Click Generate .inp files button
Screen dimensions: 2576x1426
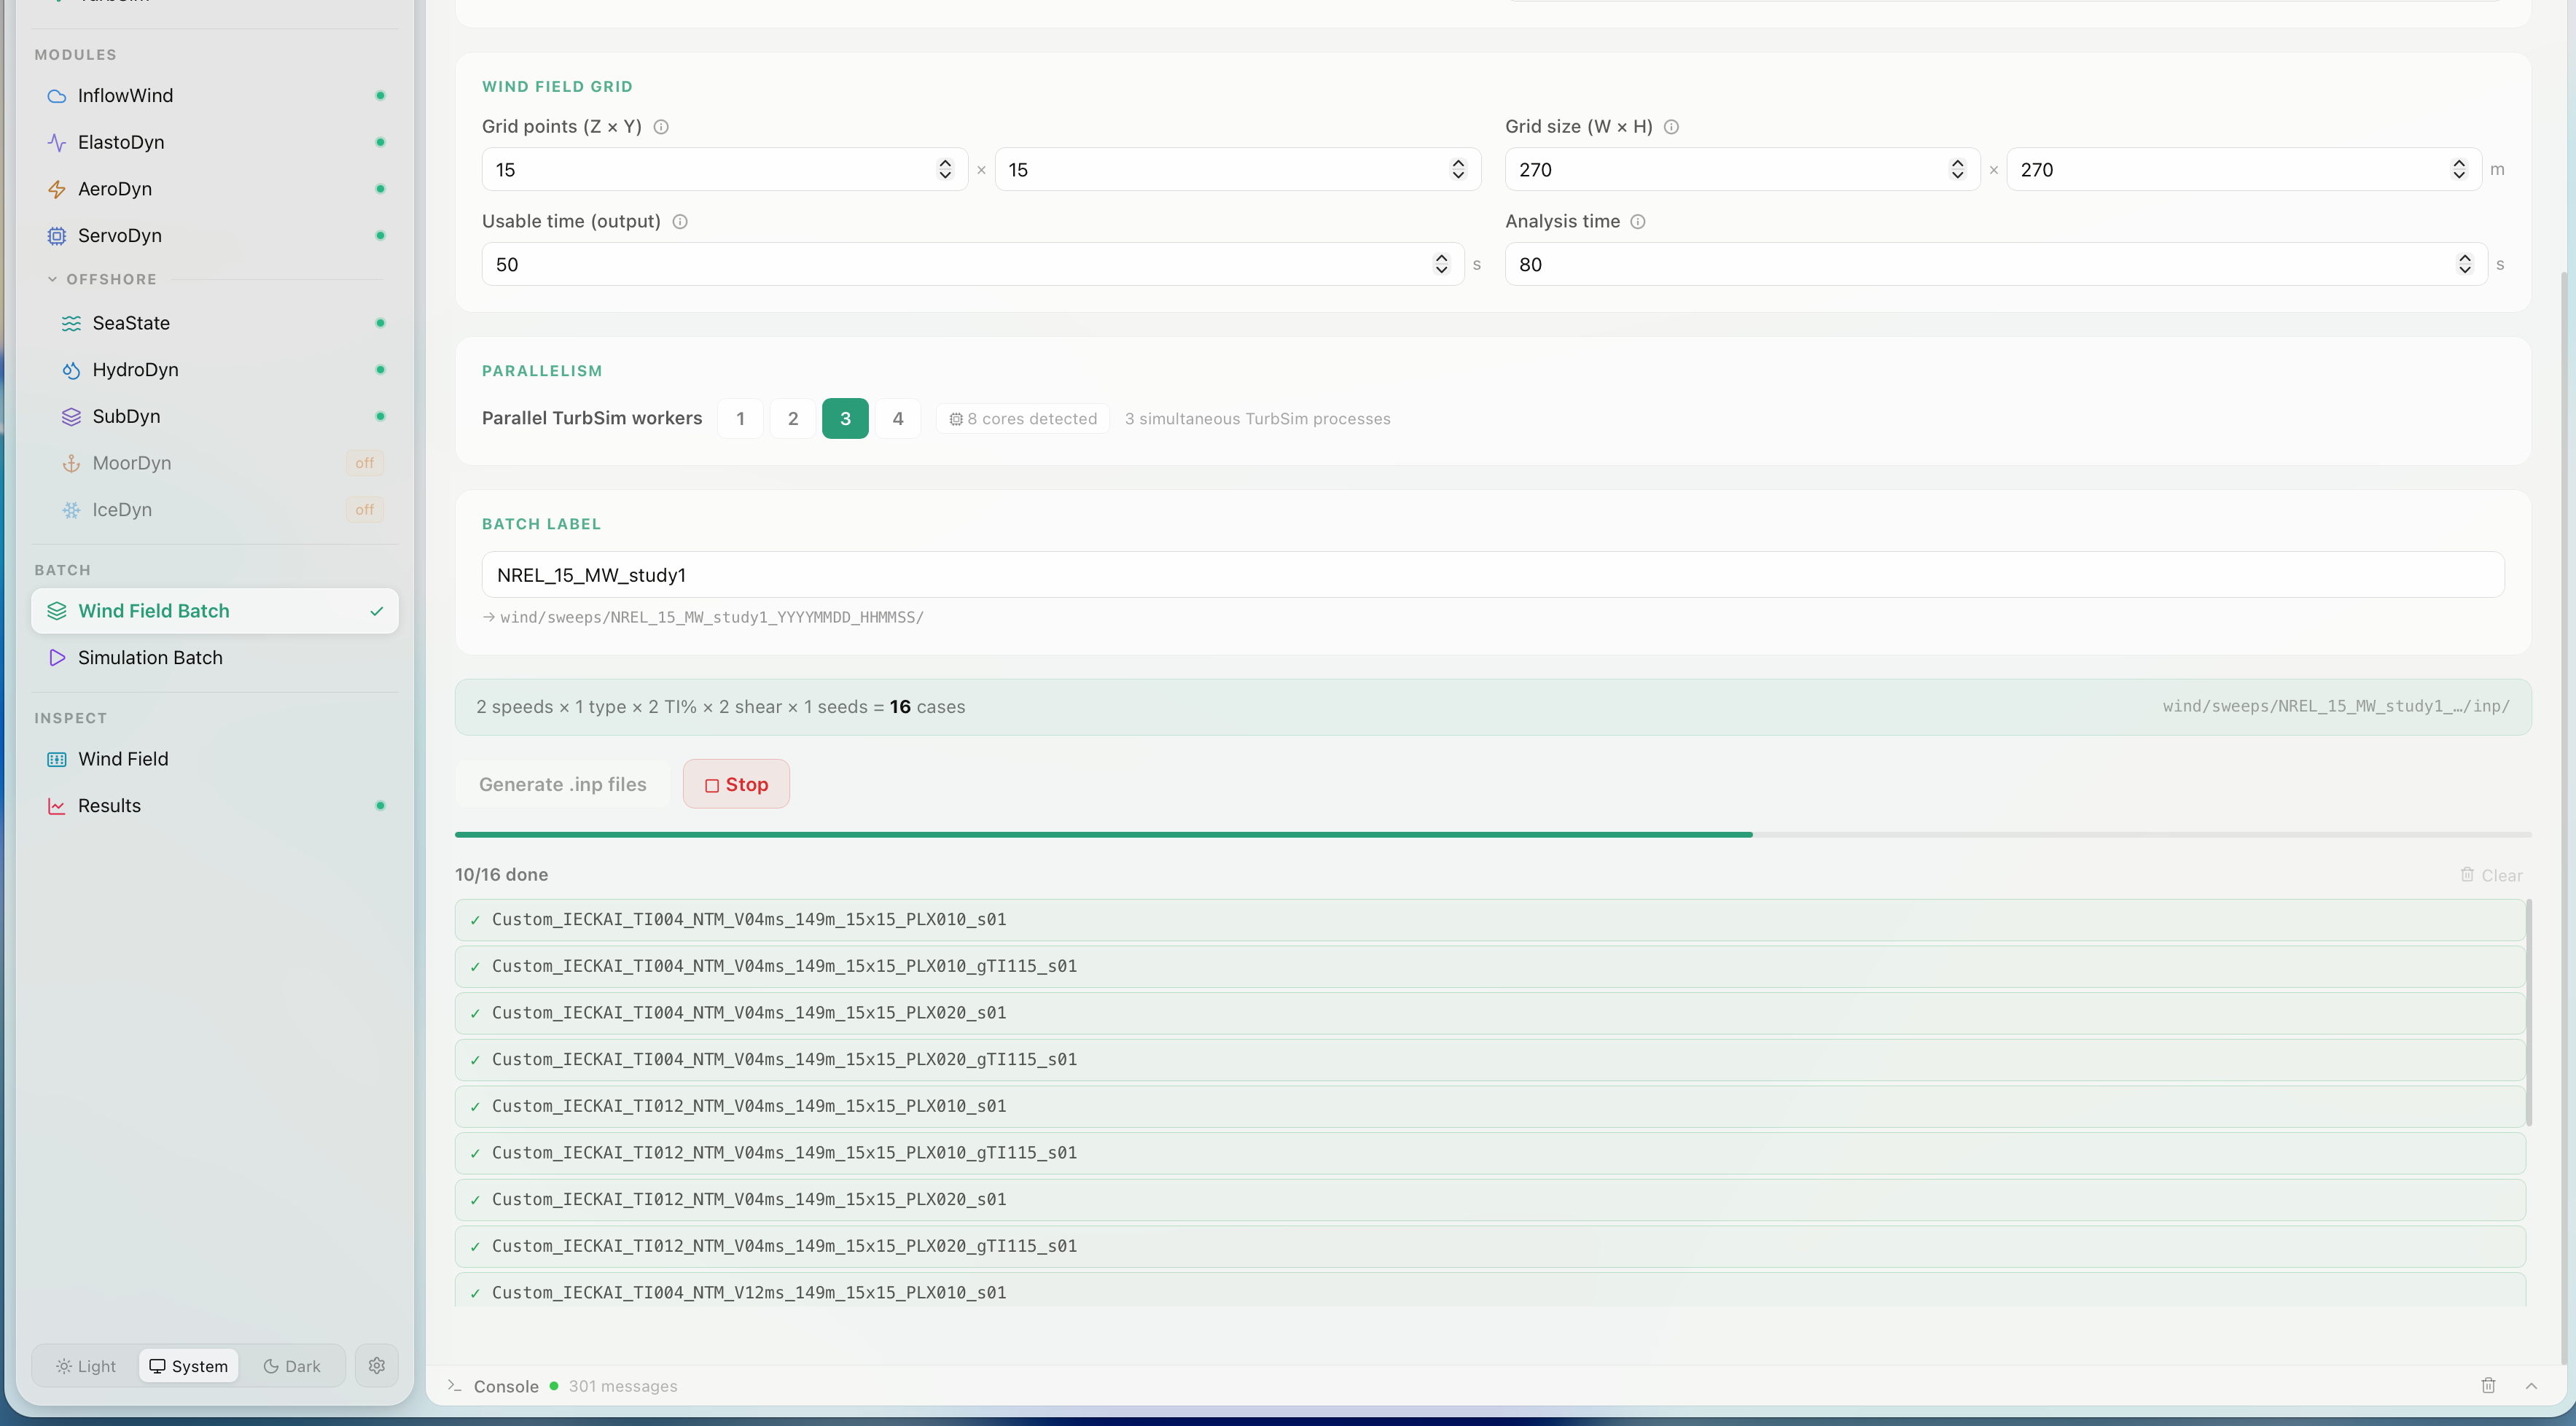(563, 784)
